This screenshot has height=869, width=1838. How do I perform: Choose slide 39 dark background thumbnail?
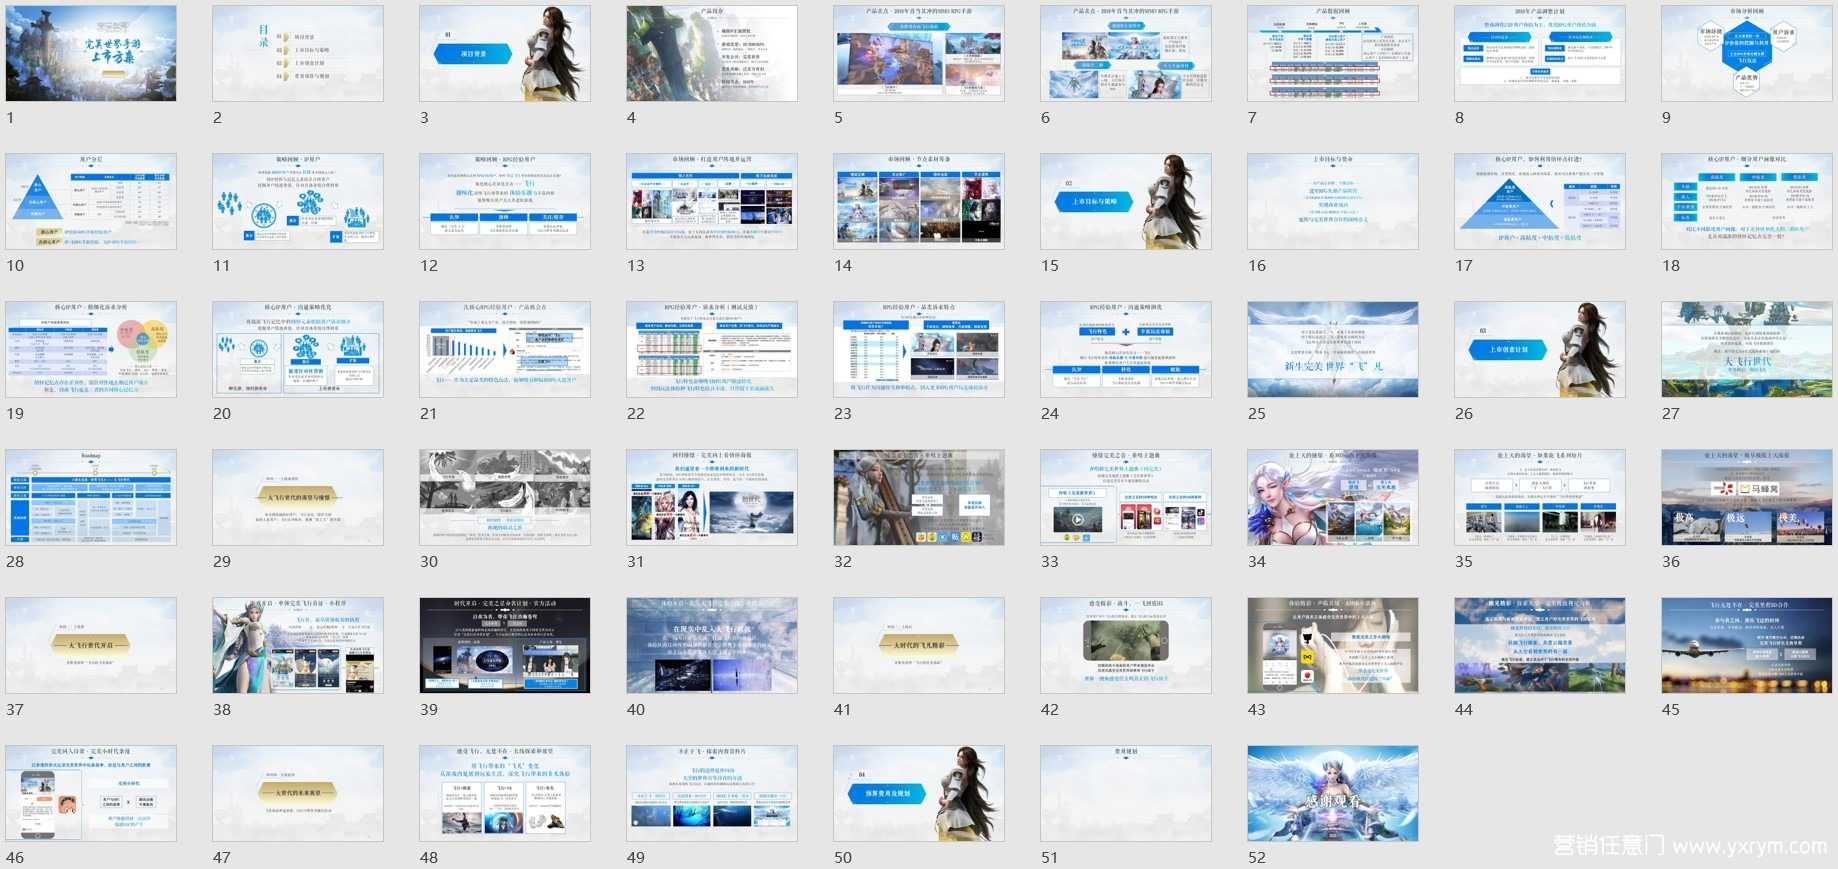pos(505,645)
